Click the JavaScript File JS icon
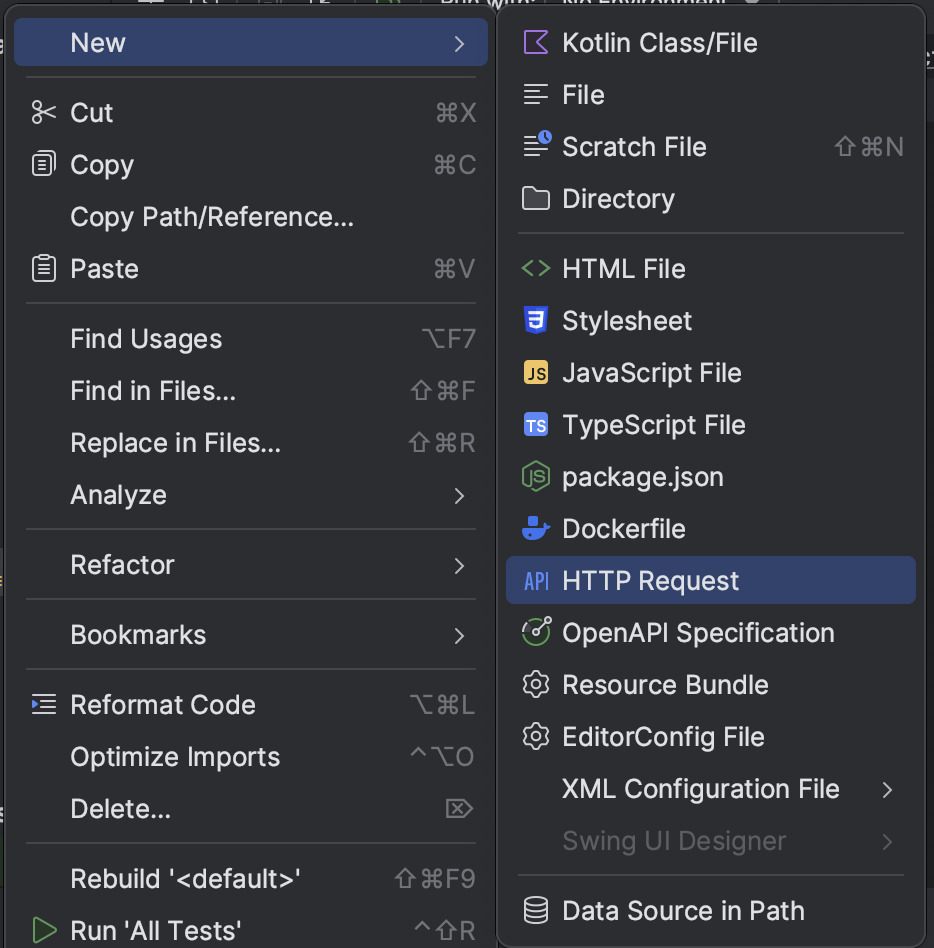This screenshot has height=948, width=934. click(536, 372)
